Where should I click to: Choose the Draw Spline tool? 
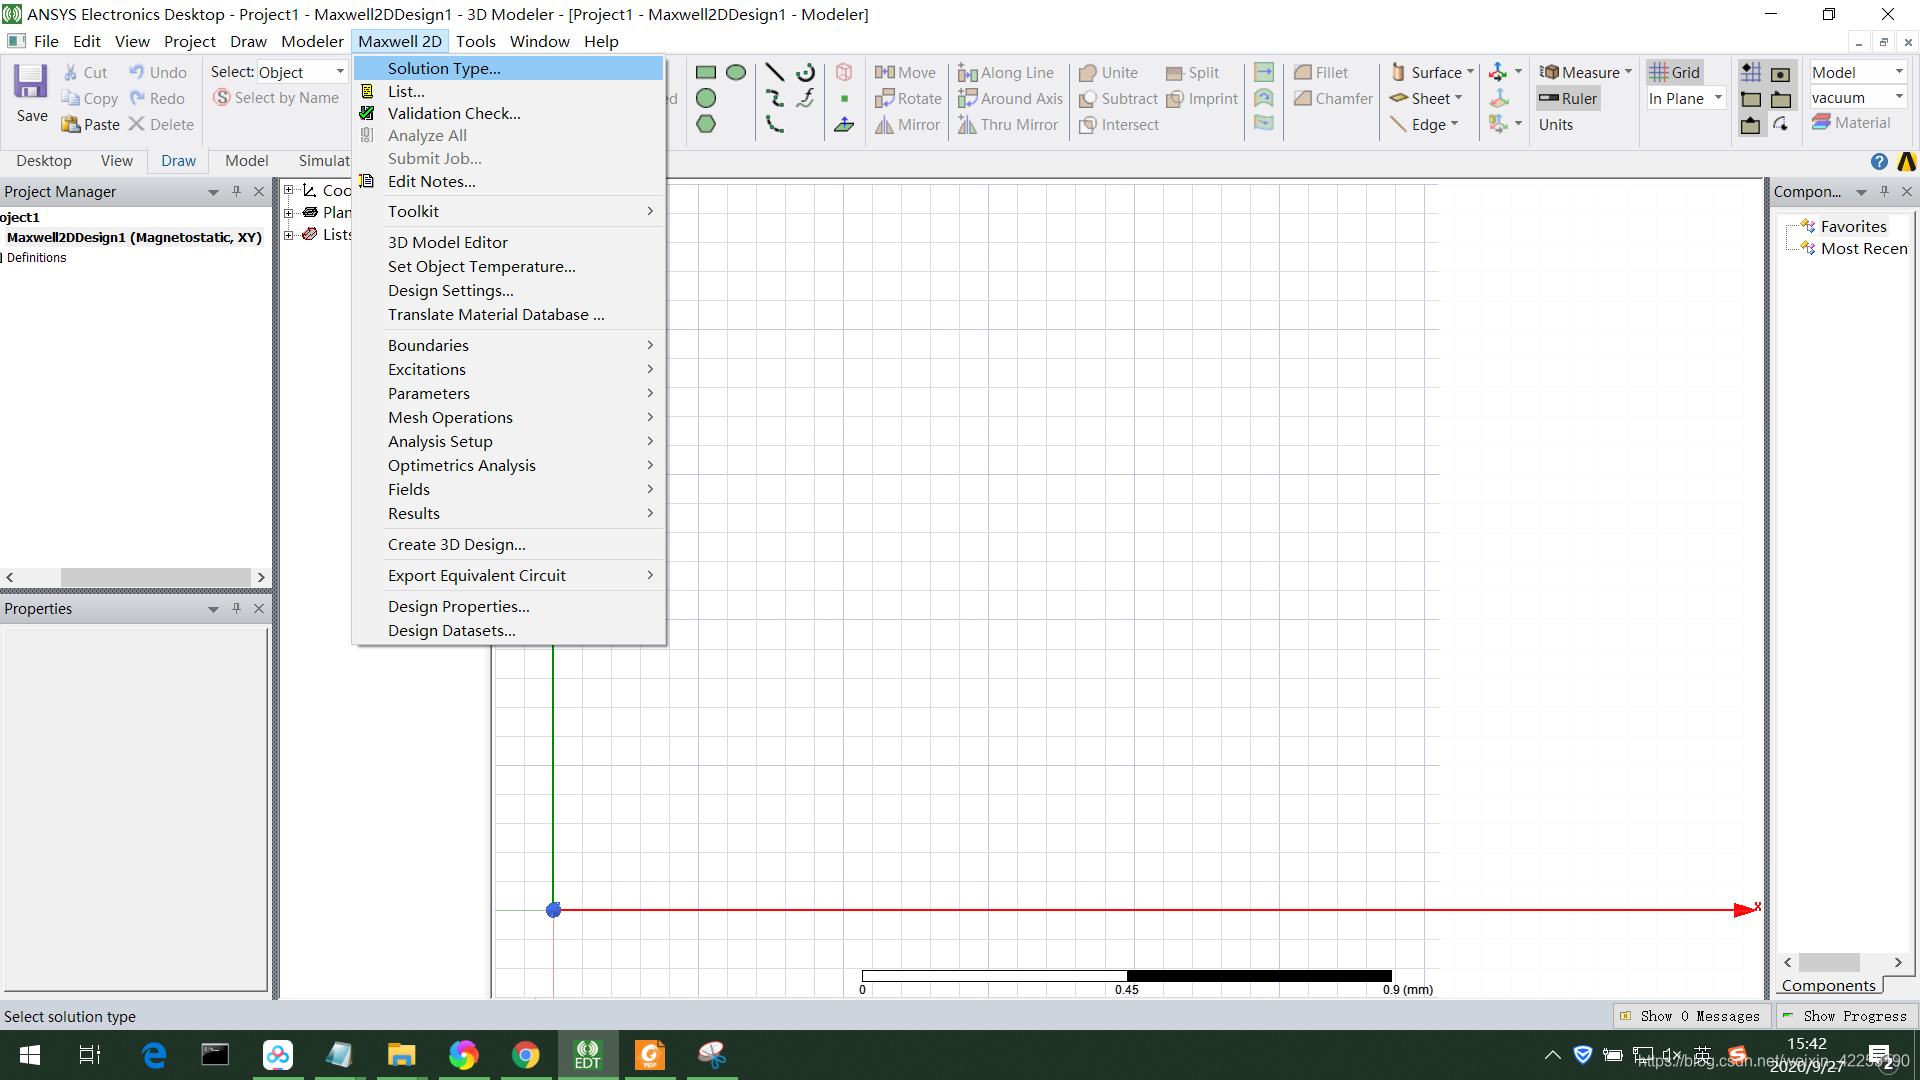[774, 98]
